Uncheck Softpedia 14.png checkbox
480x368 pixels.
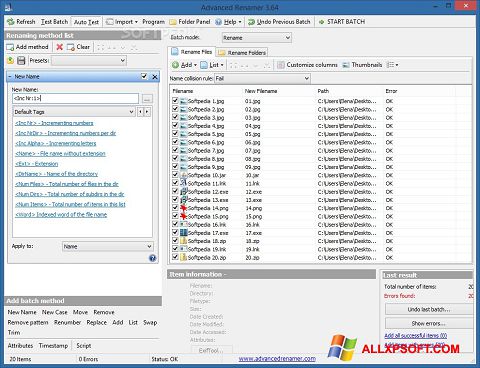(175, 208)
